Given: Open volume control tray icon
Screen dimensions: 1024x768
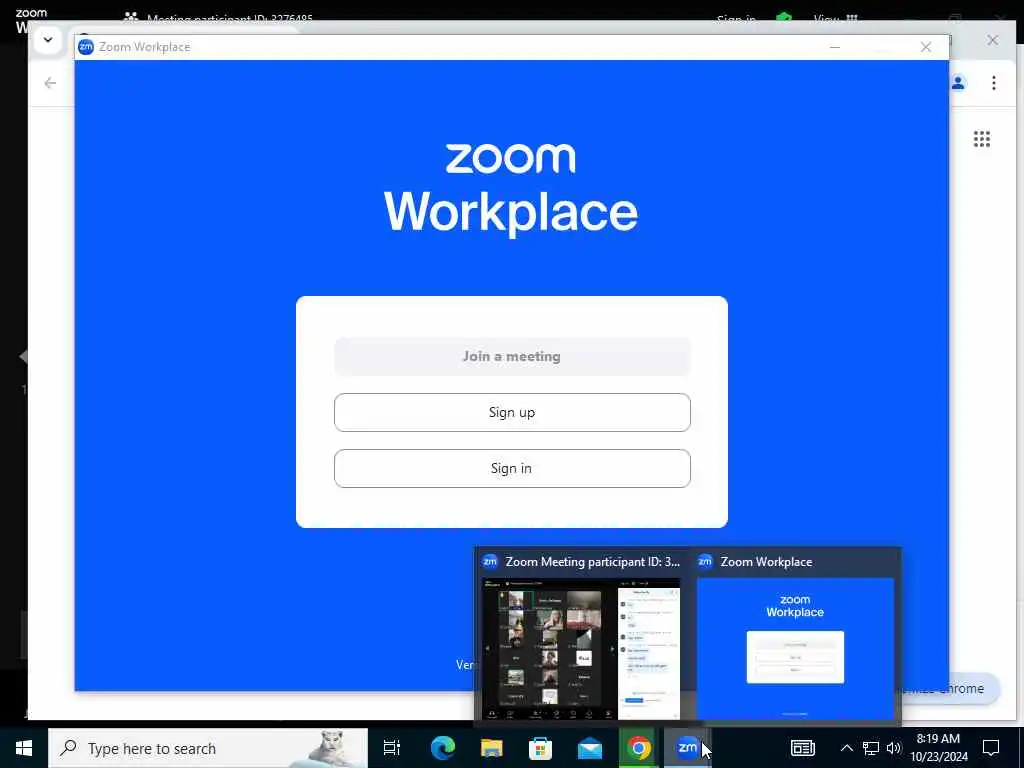Looking at the screenshot, I should 894,748.
